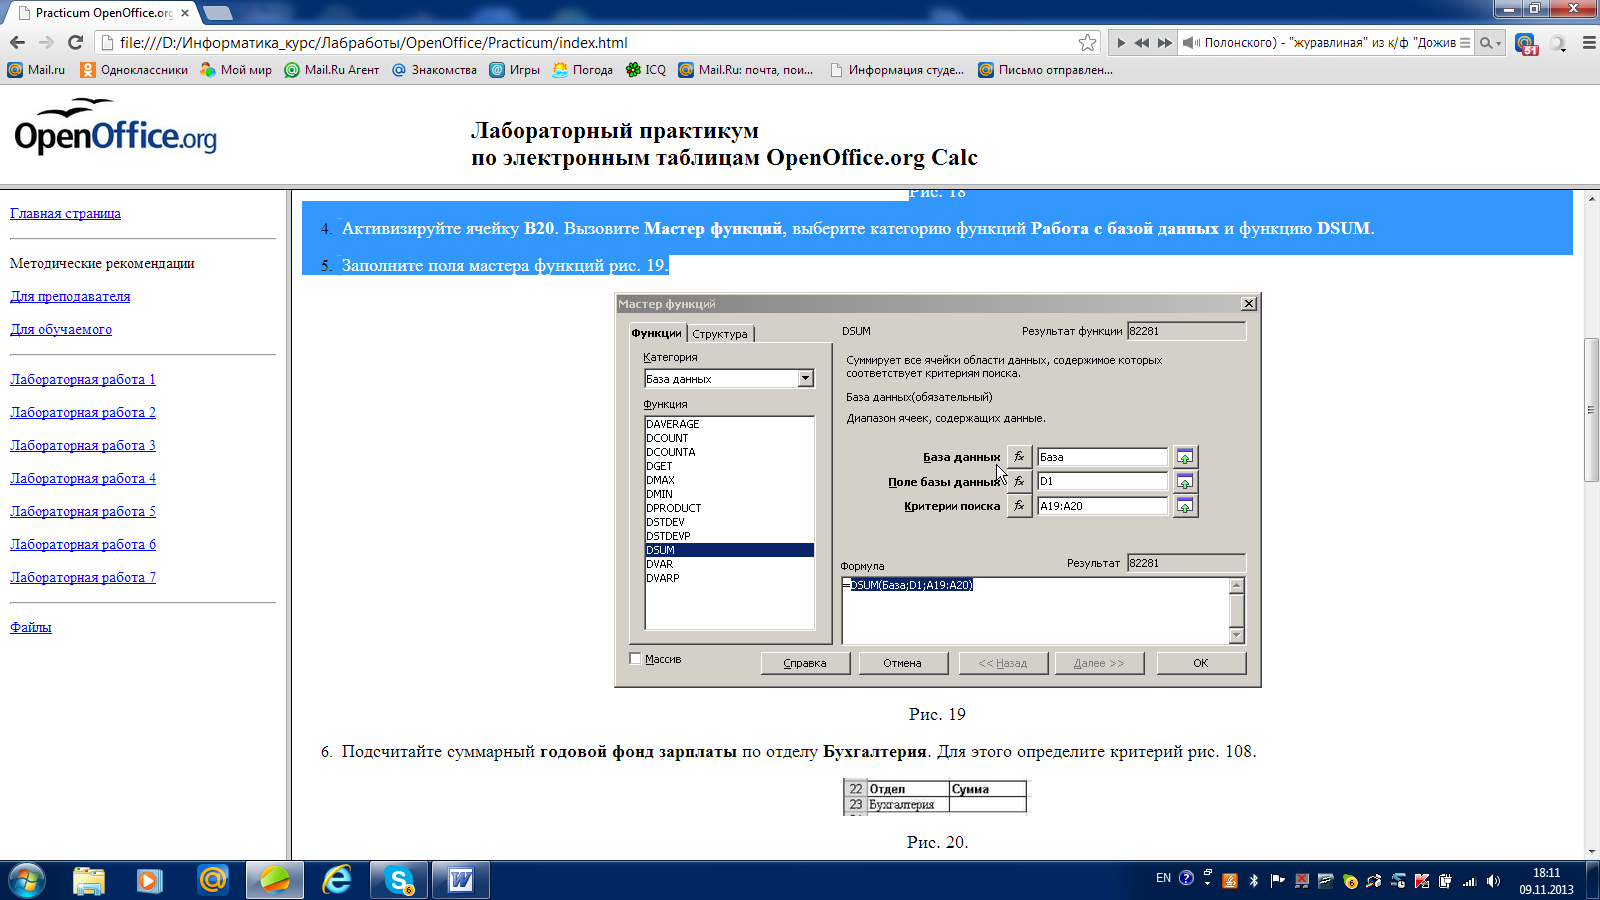Image resolution: width=1600 pixels, height=900 pixels.
Task: Click the Поле базы данных input D1
Action: [1102, 481]
